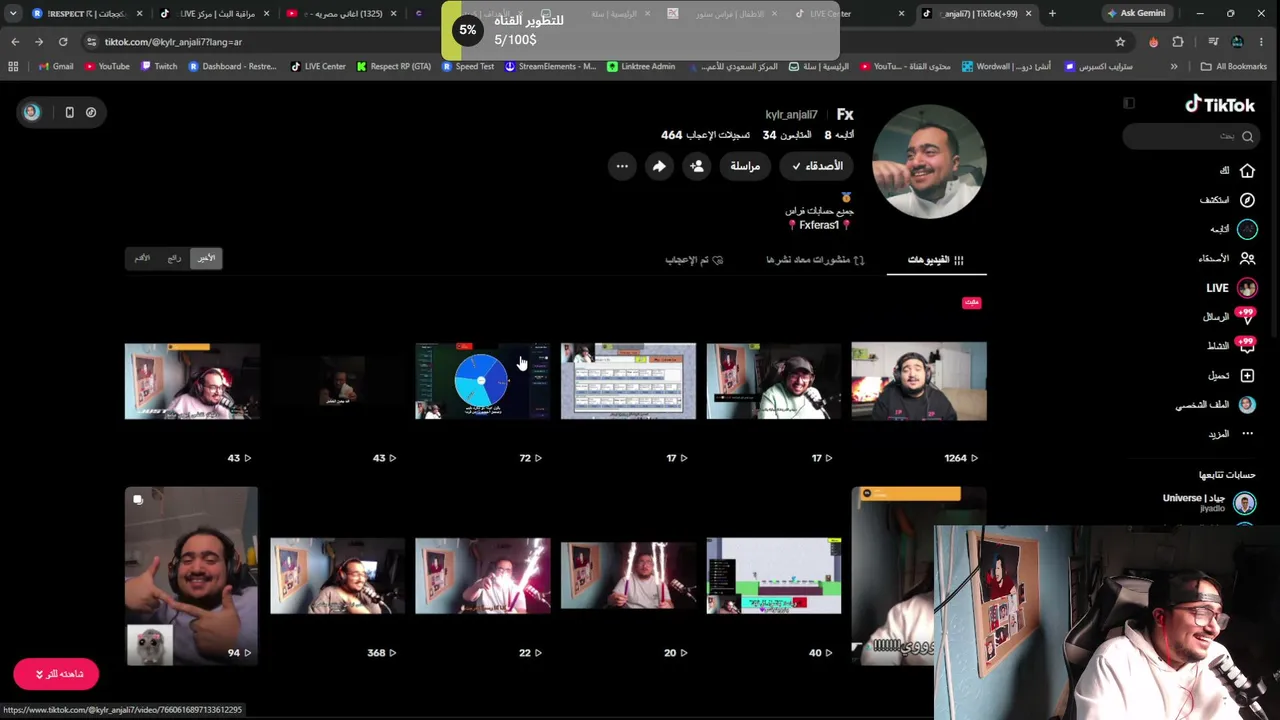Open the spreadsheet table video thumbnail
The width and height of the screenshot is (1280, 720).
click(x=628, y=381)
